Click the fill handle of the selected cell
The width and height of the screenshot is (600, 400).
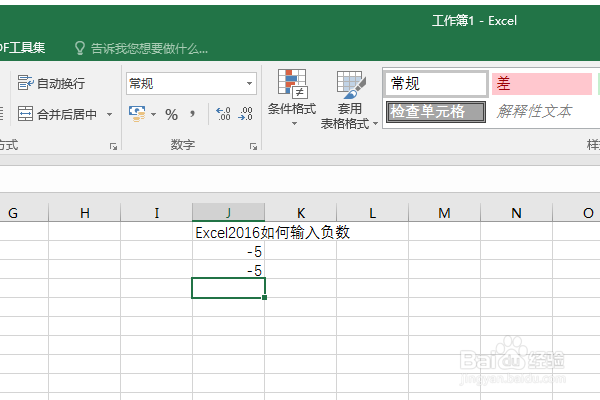(x=264, y=297)
